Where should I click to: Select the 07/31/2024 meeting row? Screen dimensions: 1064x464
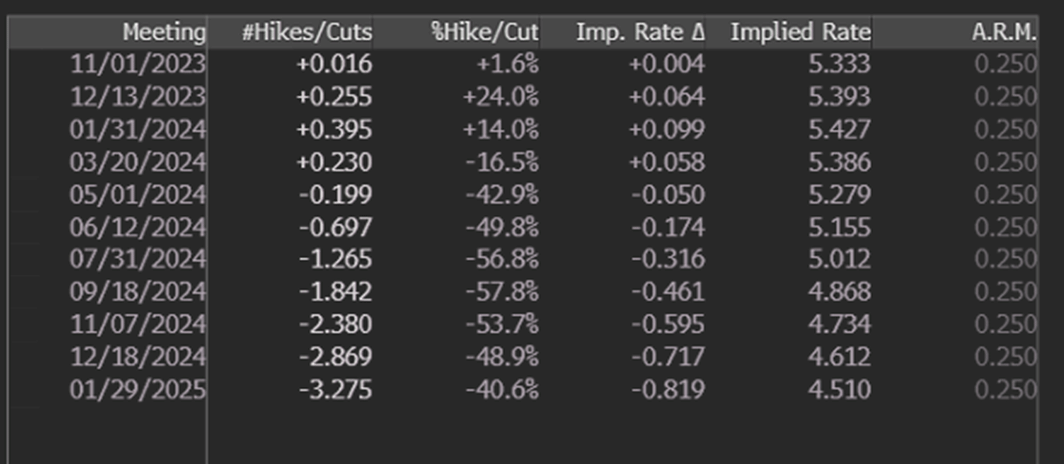522,259
